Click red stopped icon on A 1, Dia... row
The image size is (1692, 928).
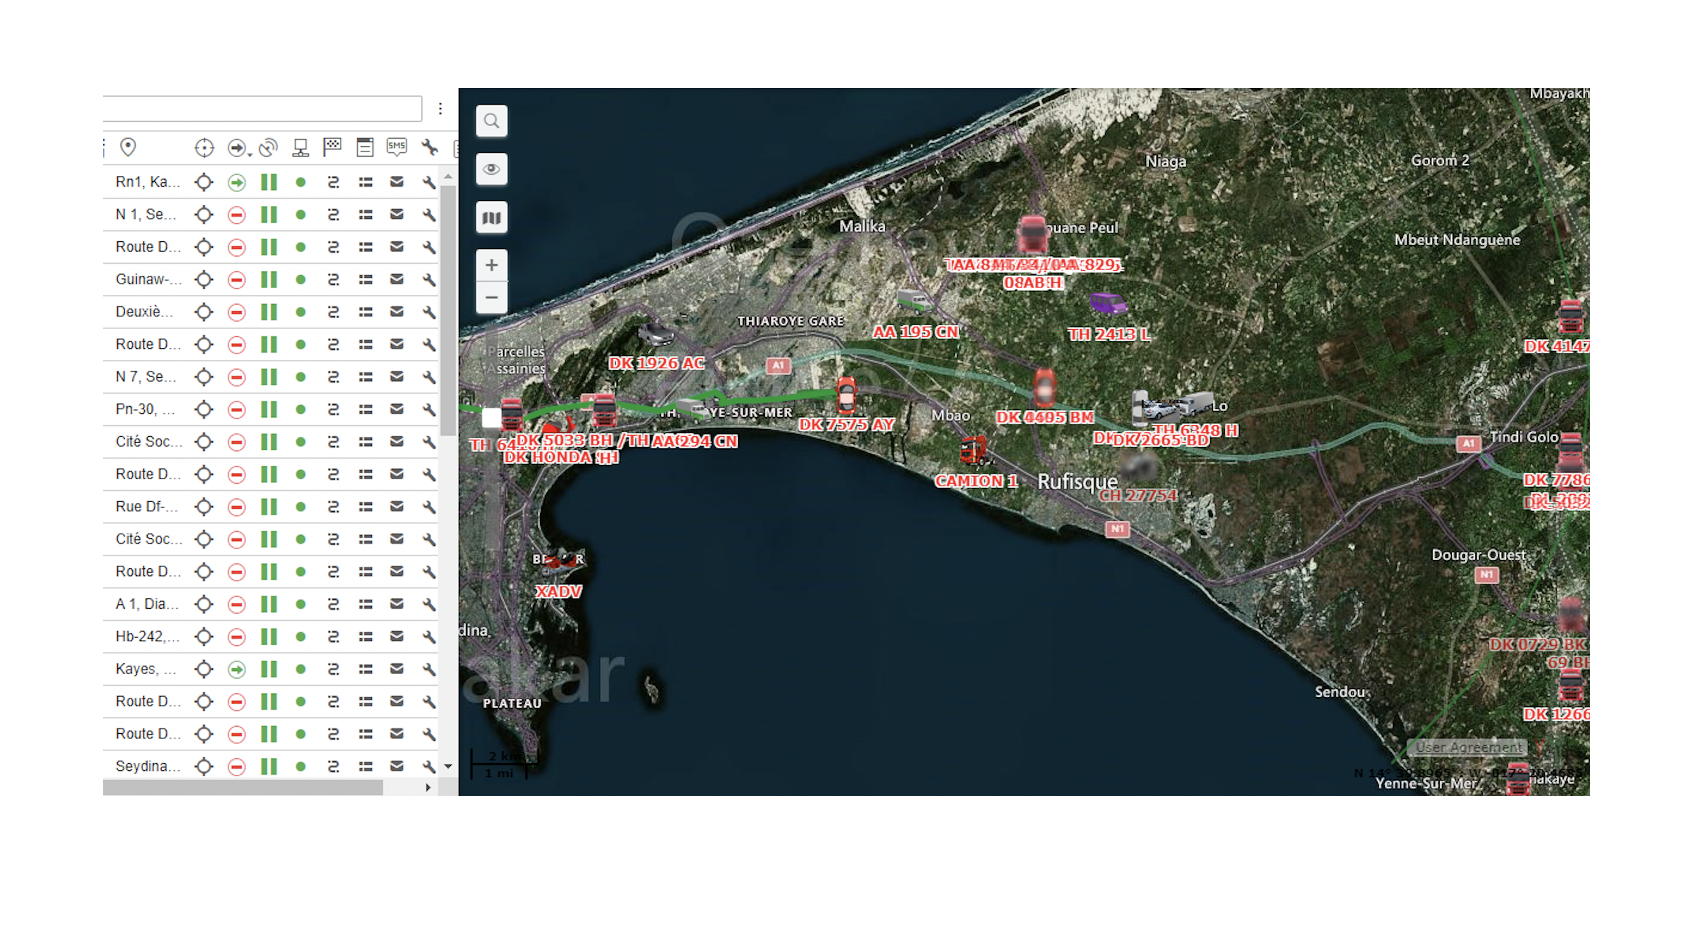[237, 604]
